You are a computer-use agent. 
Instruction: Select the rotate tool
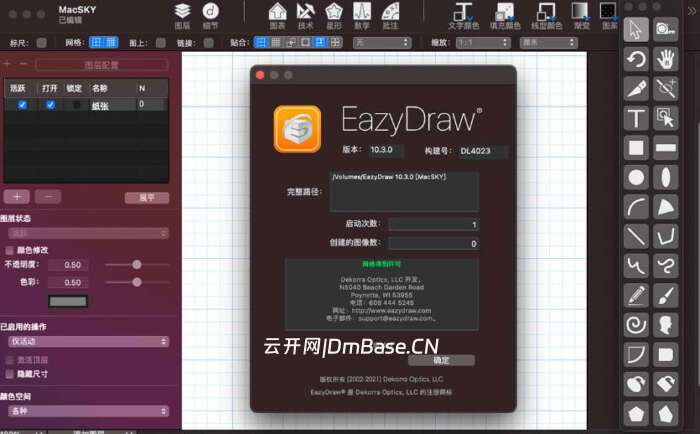click(636, 59)
